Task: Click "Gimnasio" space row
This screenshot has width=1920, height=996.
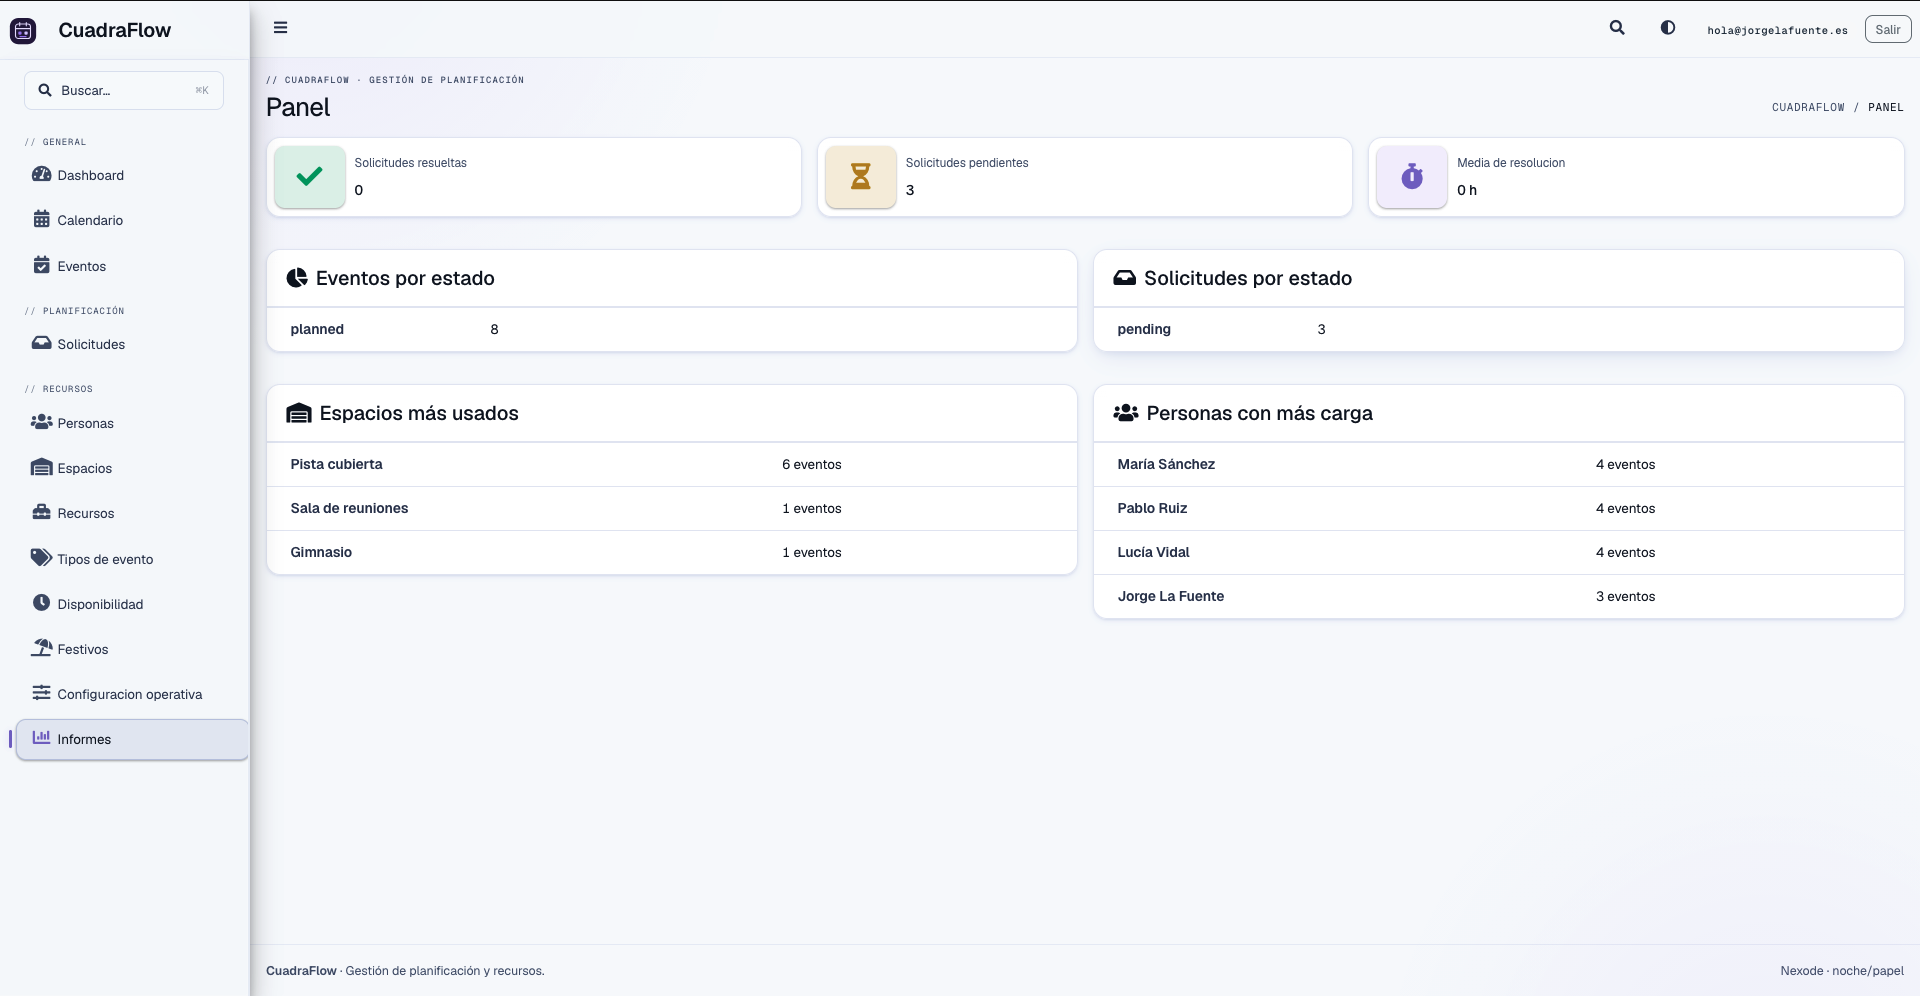Action: tap(672, 552)
